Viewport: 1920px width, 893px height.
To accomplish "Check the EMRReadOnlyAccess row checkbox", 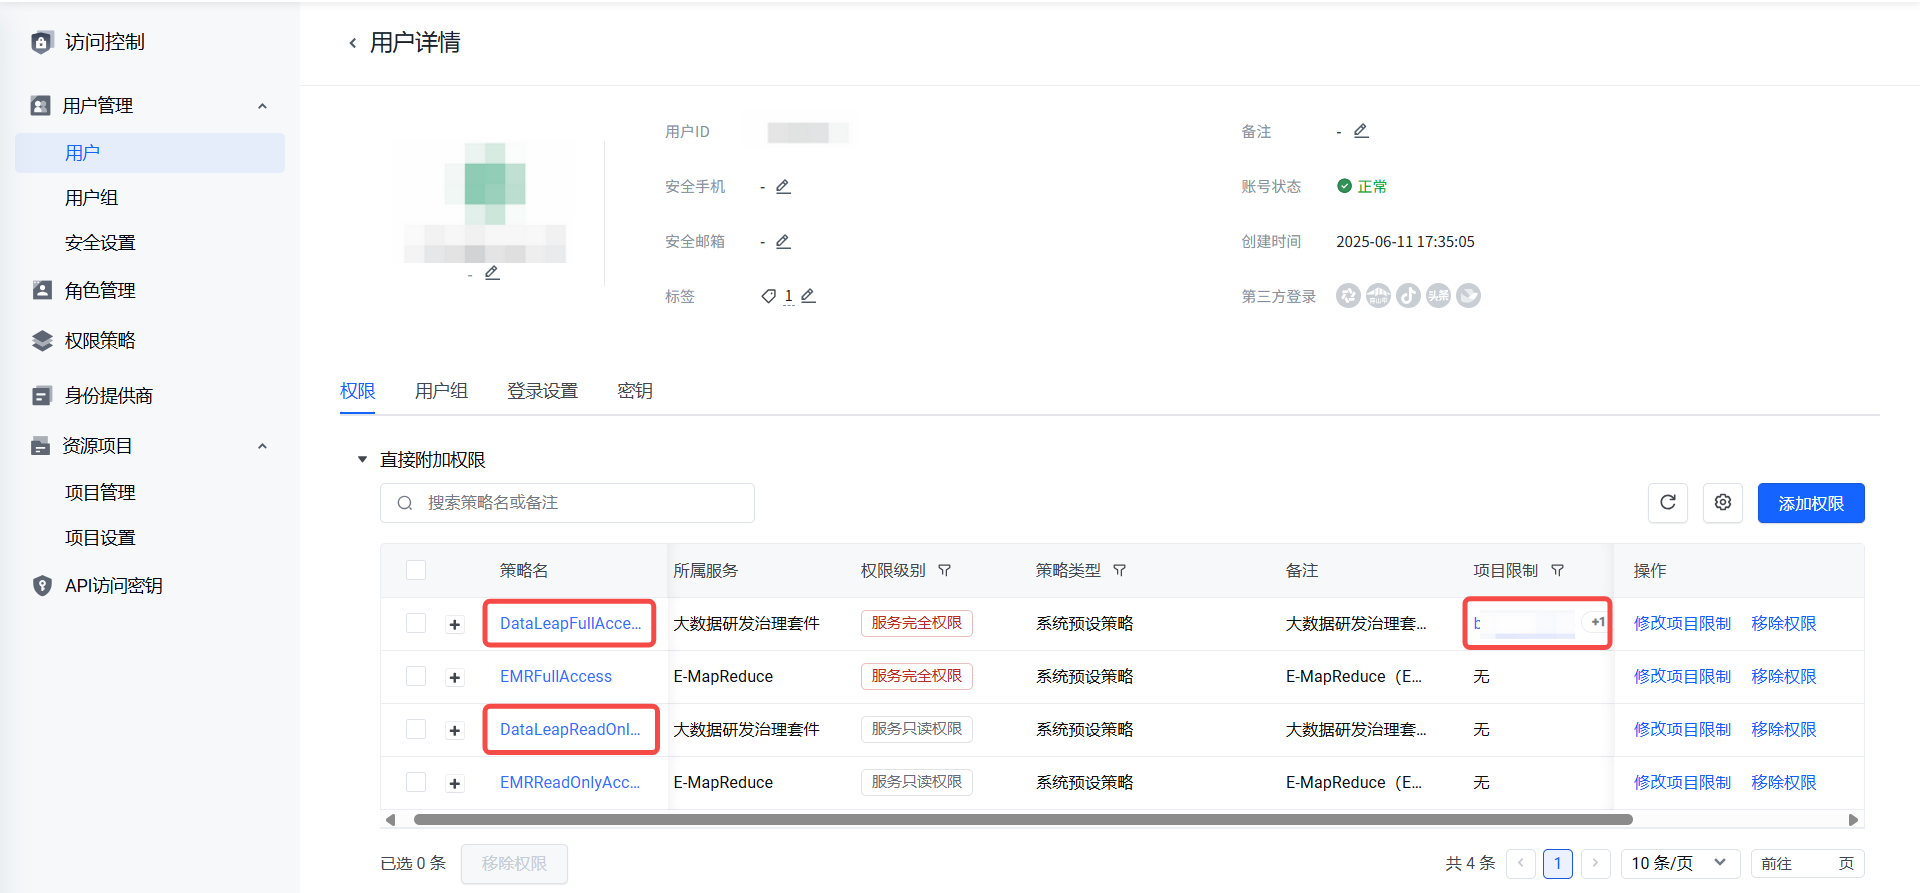I will (416, 783).
